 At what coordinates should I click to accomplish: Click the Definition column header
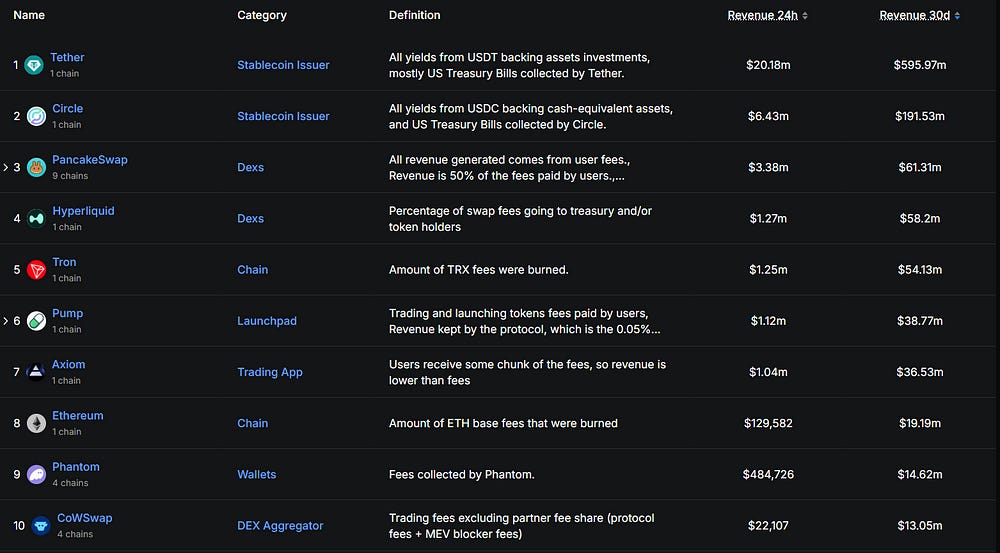tap(415, 15)
